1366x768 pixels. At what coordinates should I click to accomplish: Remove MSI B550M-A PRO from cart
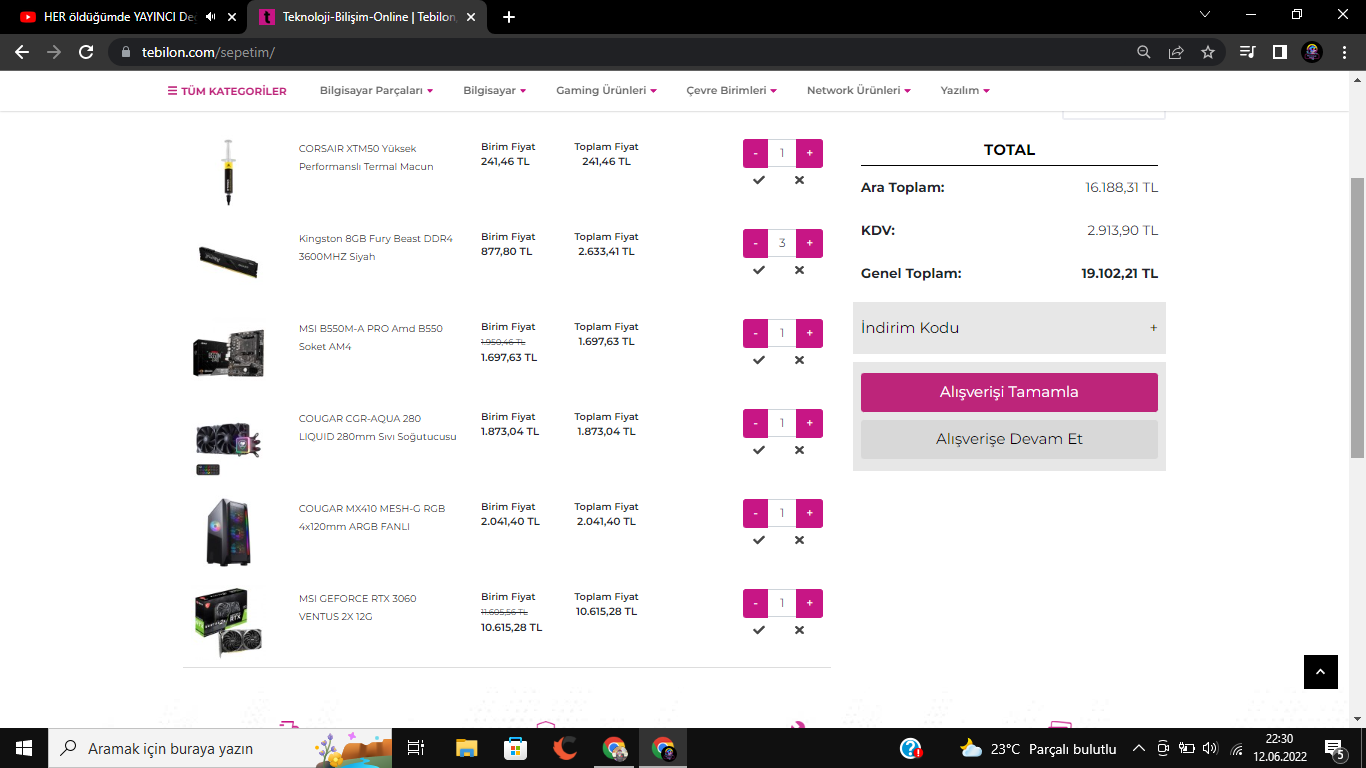(799, 360)
